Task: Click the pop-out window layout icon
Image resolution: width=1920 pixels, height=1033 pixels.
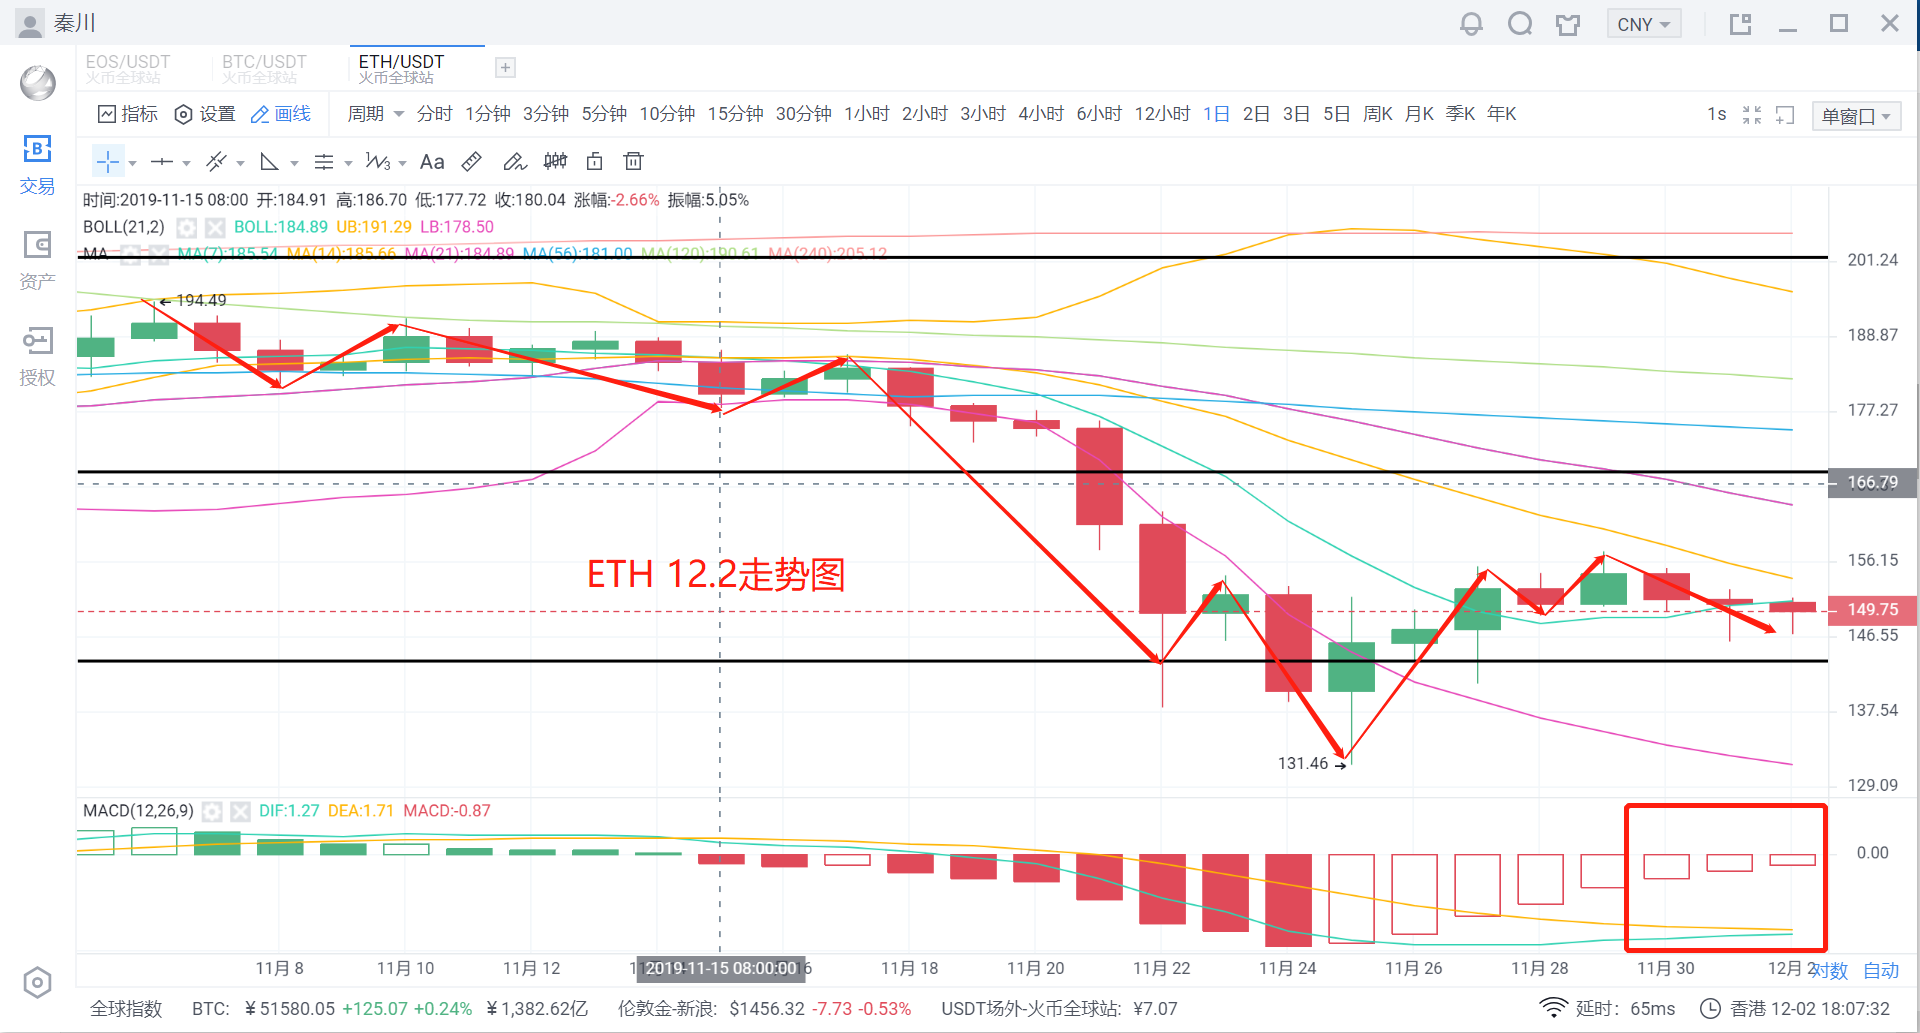Action: pyautogui.click(x=1741, y=24)
